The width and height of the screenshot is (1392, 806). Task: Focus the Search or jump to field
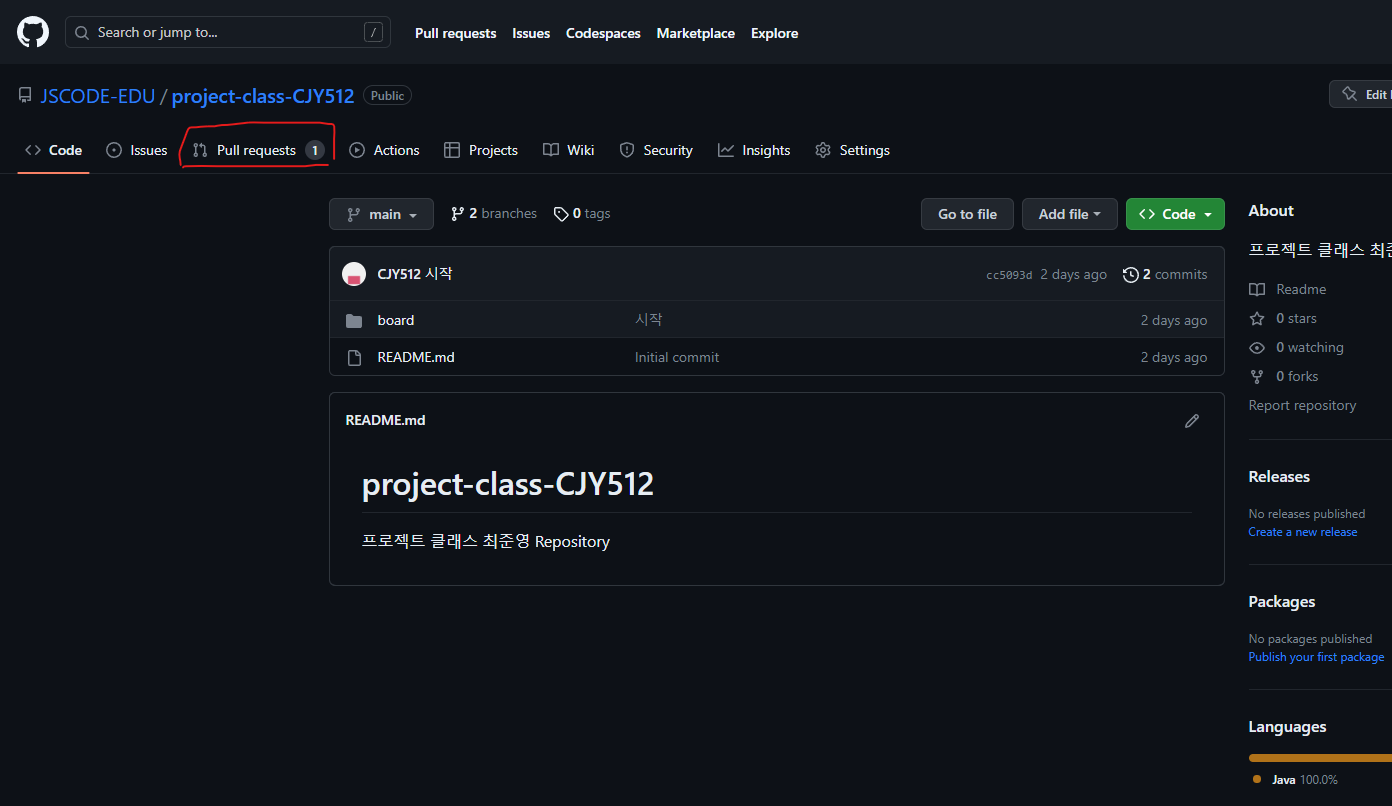click(228, 32)
